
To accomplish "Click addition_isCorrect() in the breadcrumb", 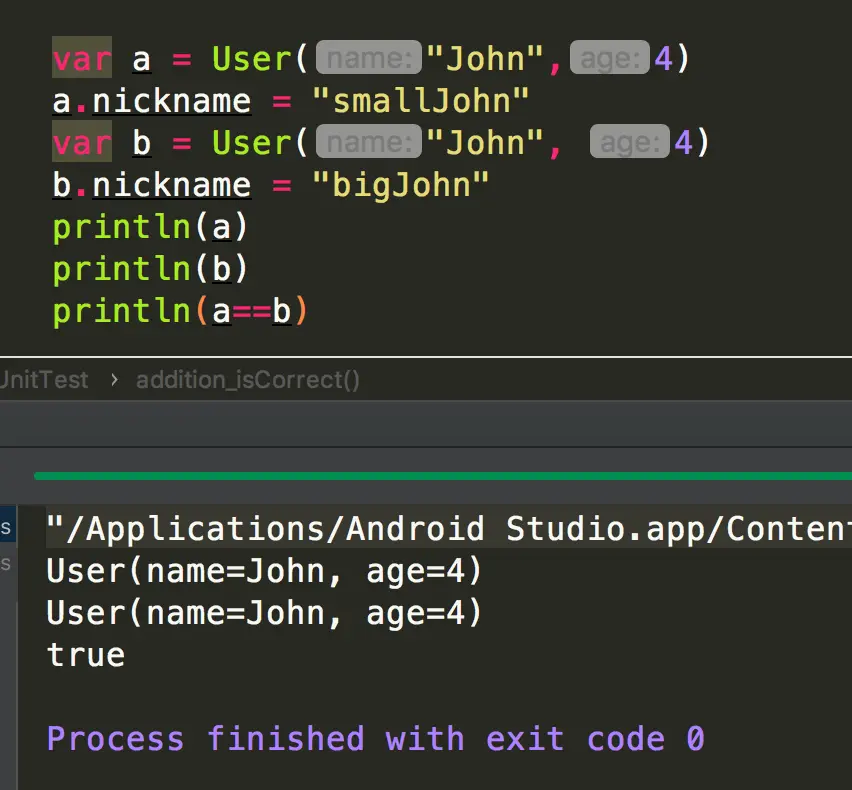I will (248, 380).
